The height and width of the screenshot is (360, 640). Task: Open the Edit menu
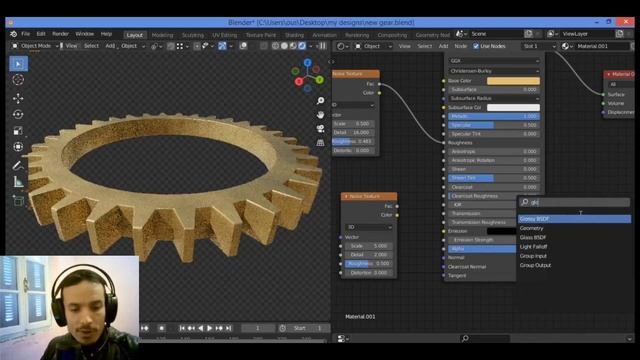pos(41,34)
